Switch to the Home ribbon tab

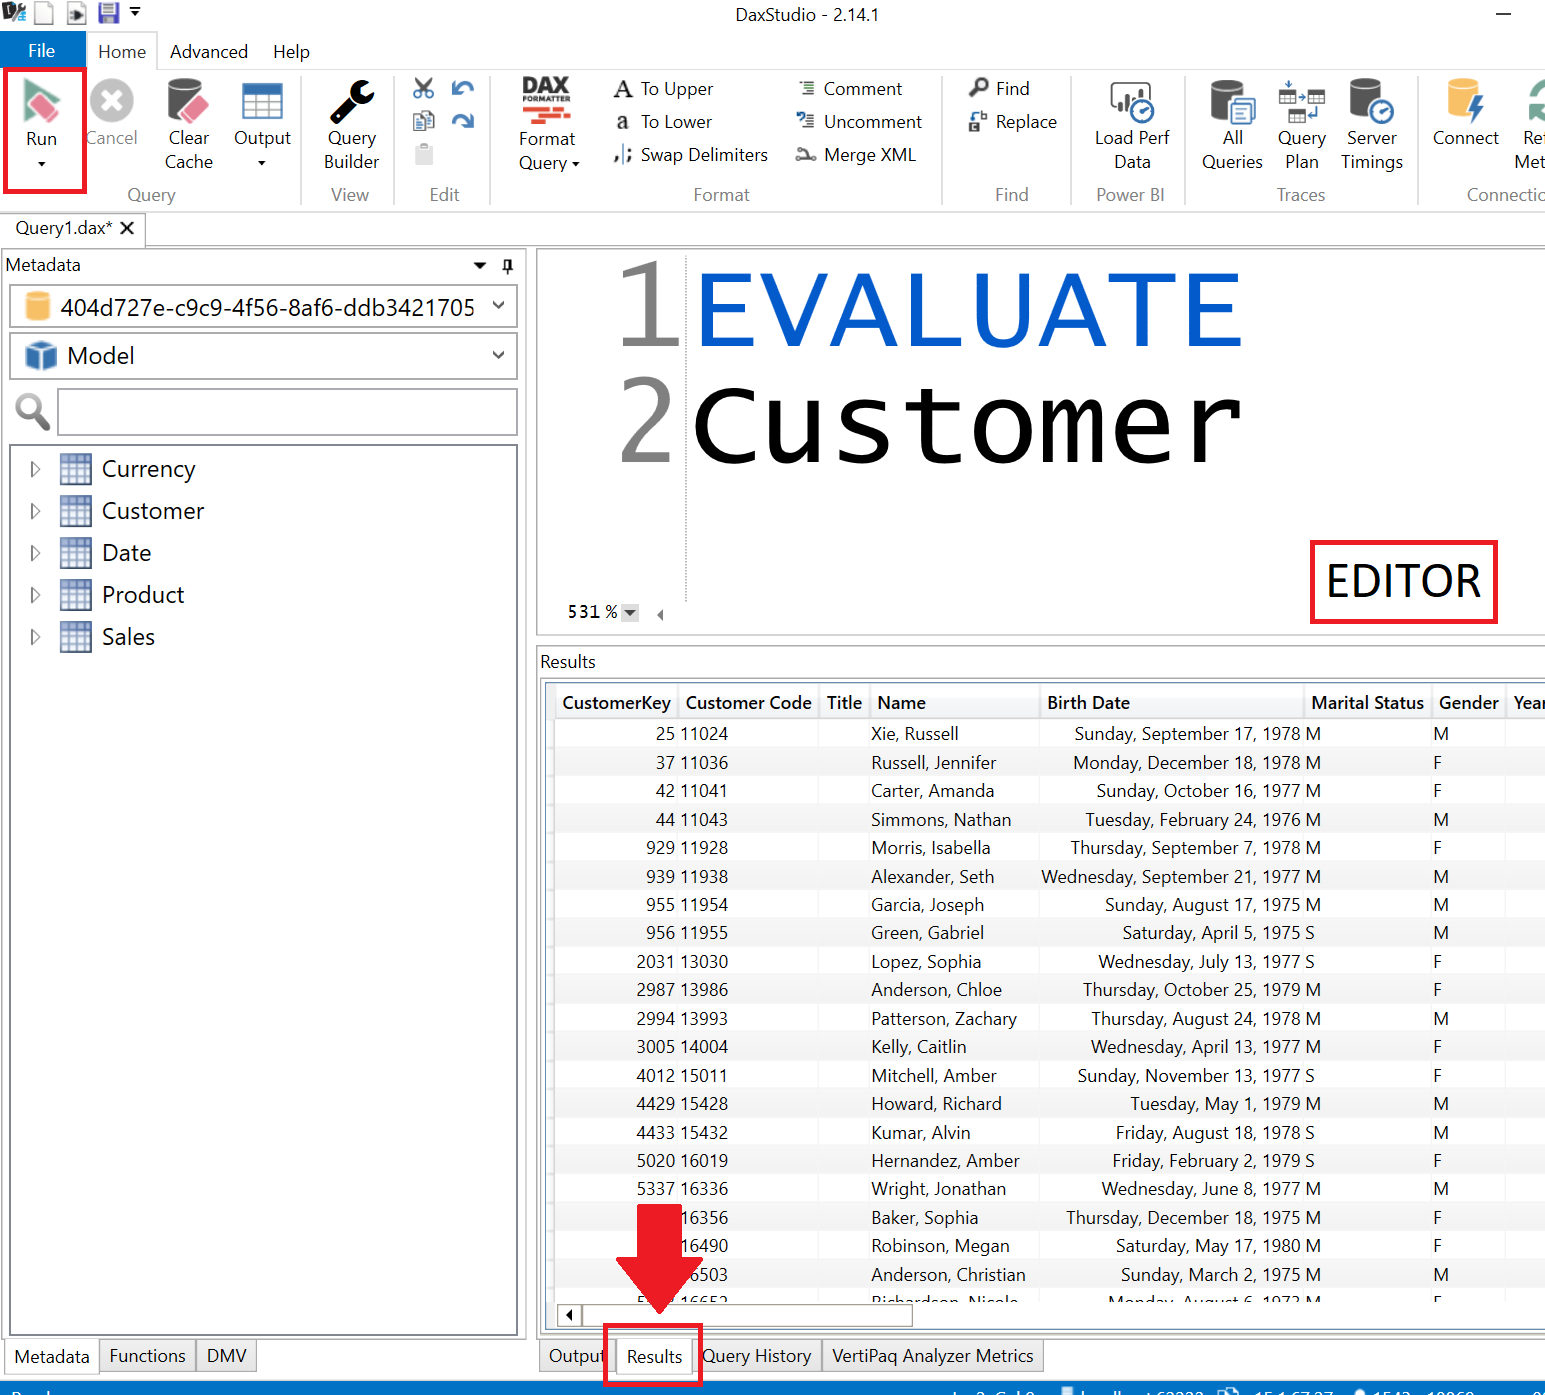click(122, 51)
